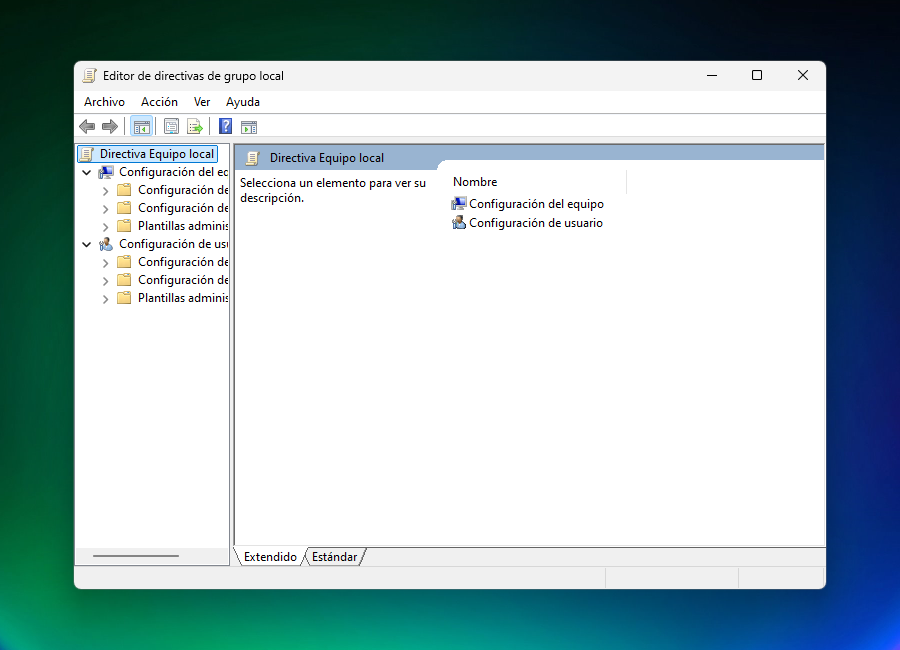Viewport: 900px width, 650px height.
Task: Select Configuración de usuario in the right list
Action: coord(536,223)
